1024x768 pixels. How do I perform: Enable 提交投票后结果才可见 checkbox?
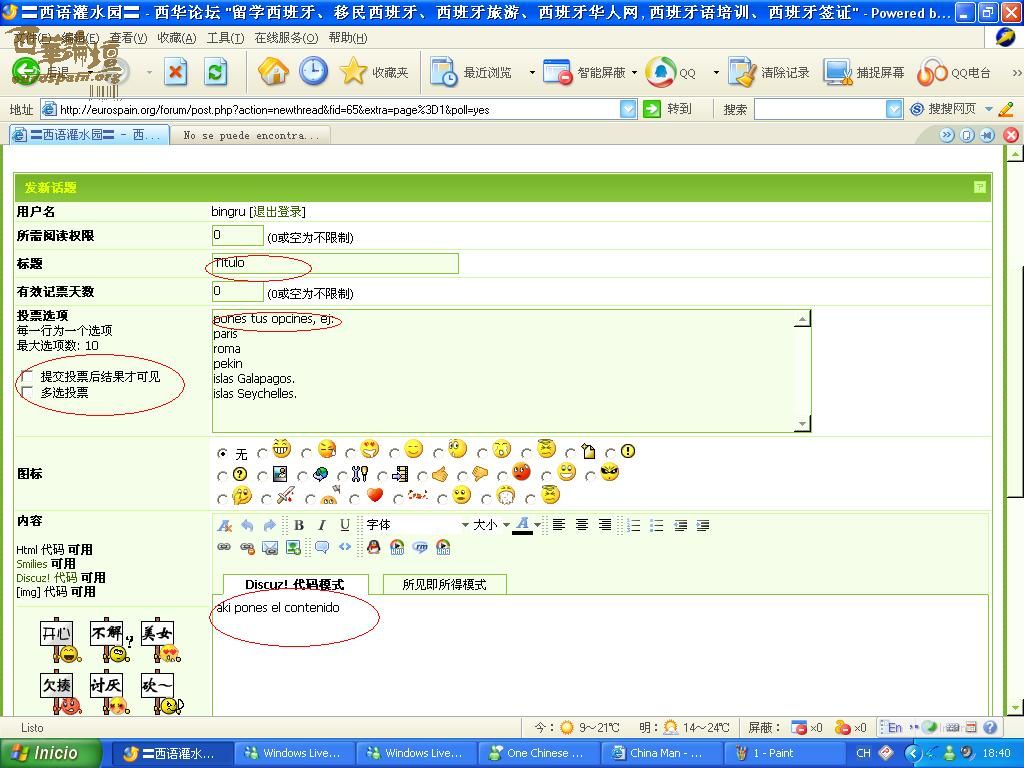[27, 377]
